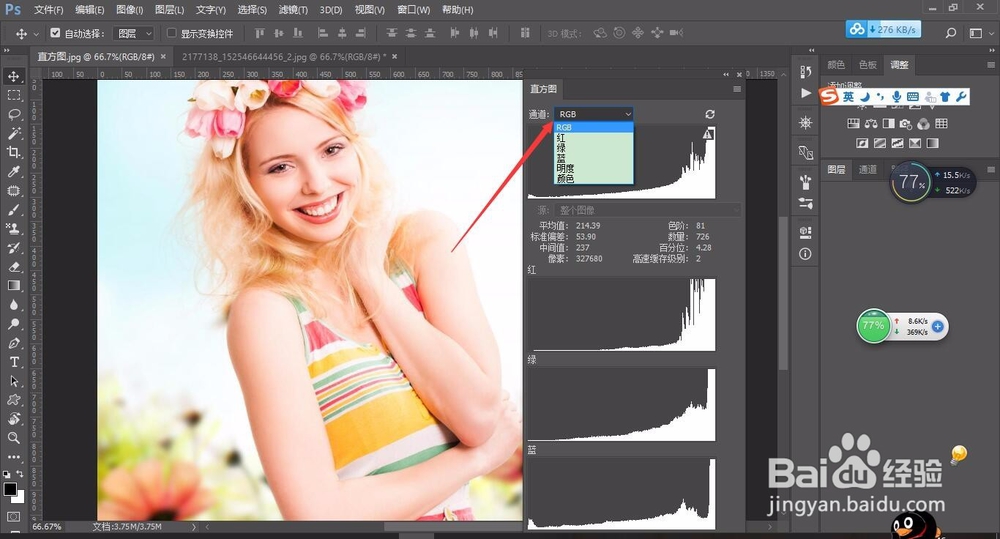Toggle 显示变换控件 checkbox
The width and height of the screenshot is (1000, 539).
pyautogui.click(x=172, y=33)
